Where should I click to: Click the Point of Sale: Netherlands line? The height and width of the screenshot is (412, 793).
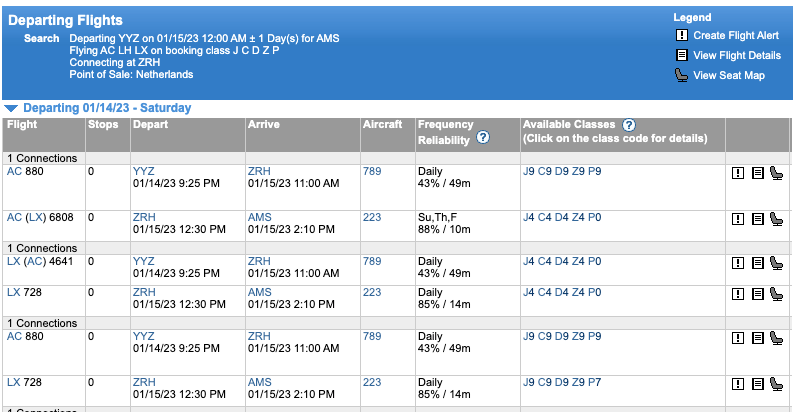131,74
